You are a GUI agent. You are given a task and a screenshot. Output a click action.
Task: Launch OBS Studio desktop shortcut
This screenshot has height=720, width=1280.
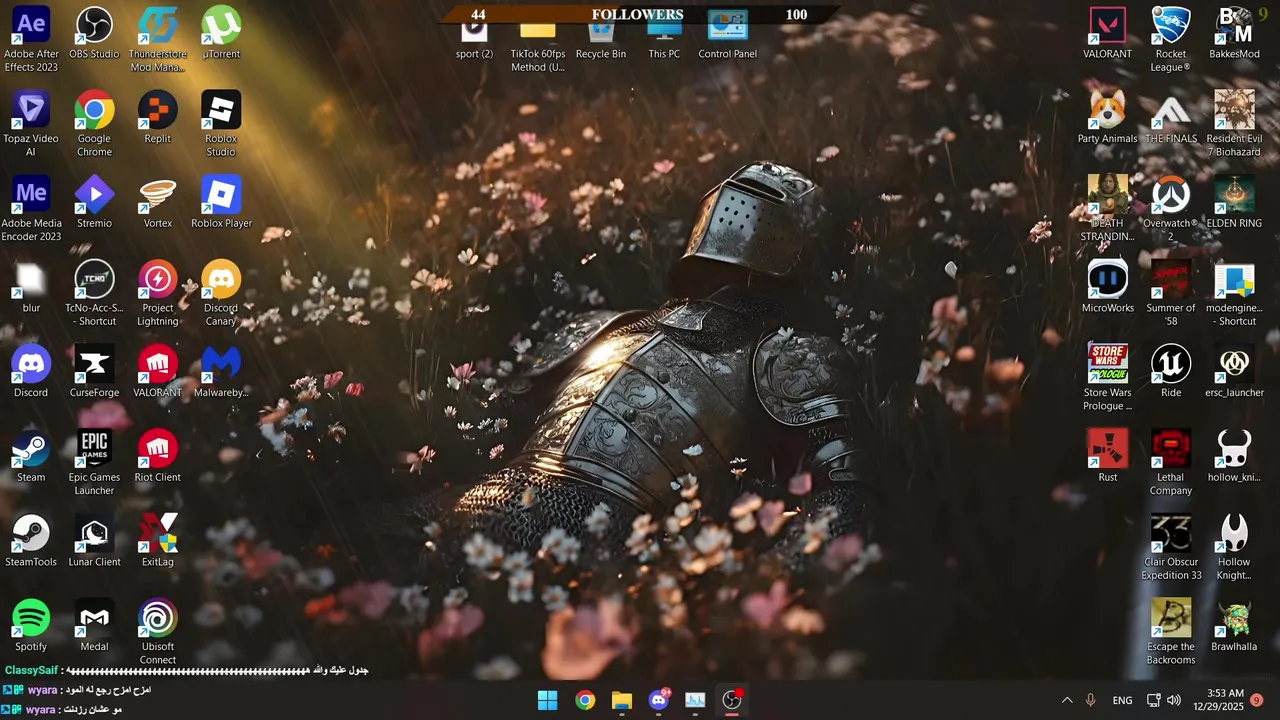click(94, 33)
